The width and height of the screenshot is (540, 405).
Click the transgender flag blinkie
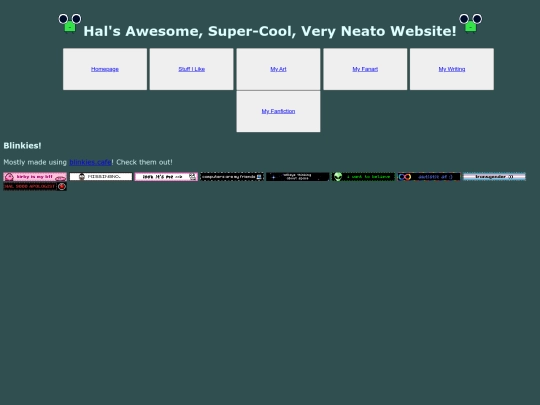click(x=495, y=177)
